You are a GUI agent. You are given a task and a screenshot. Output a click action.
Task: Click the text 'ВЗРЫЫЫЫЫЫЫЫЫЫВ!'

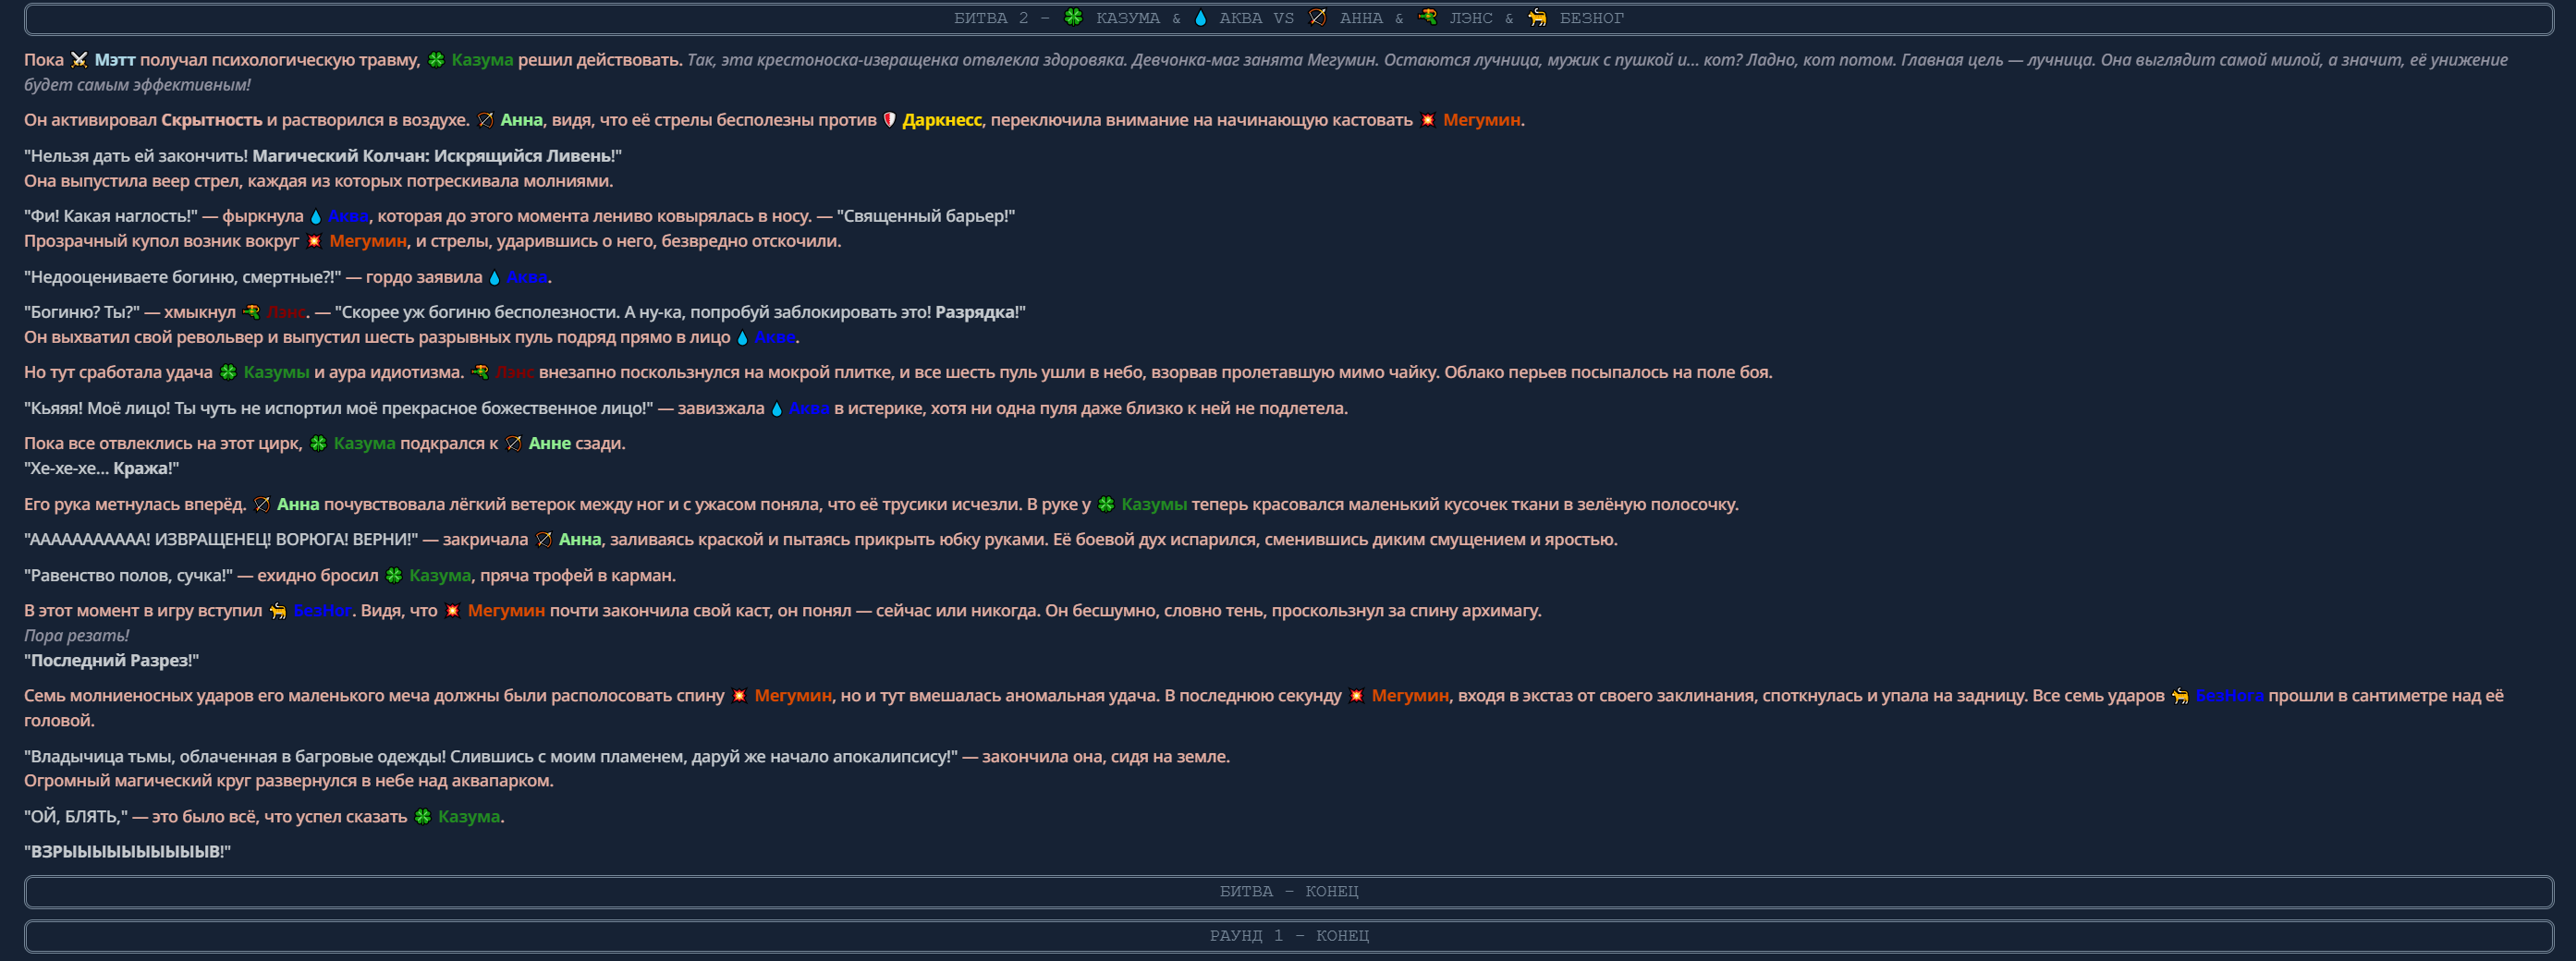[x=127, y=851]
